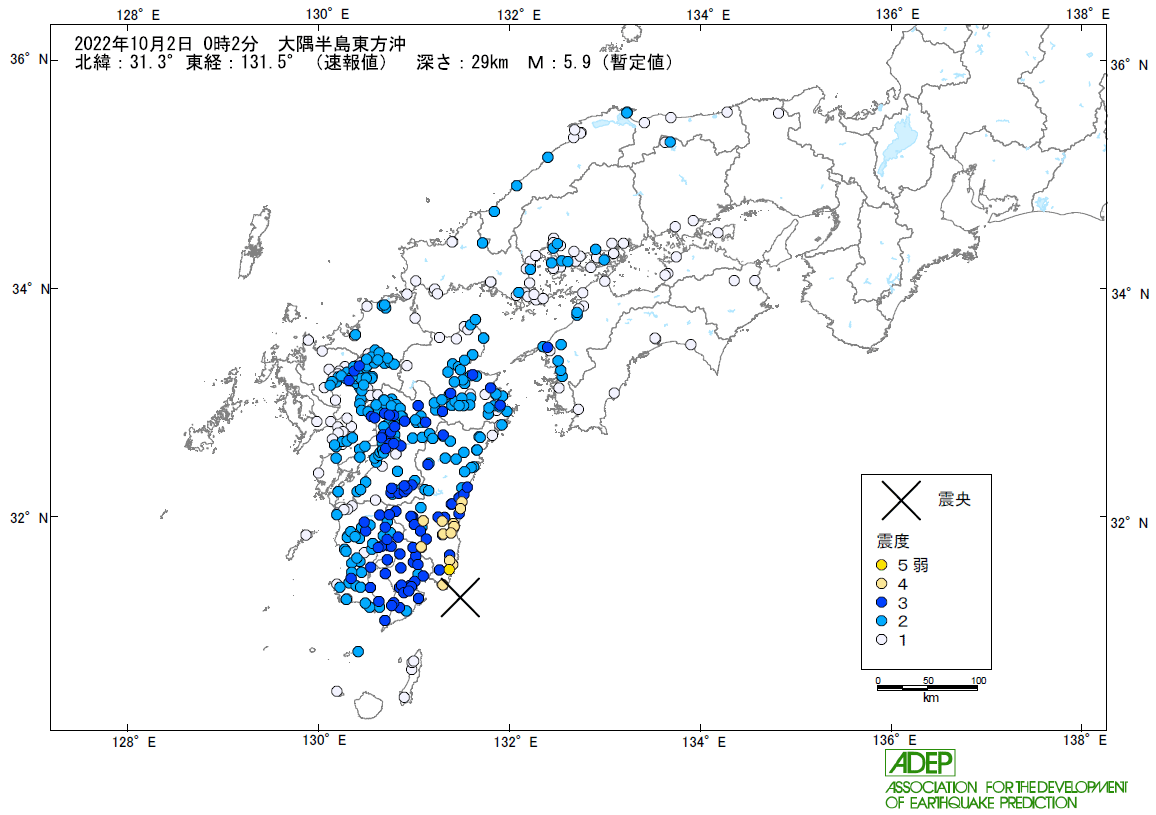Select the intensity 4 legend dot
Viewport: 1156px width, 815px height.
882,583
